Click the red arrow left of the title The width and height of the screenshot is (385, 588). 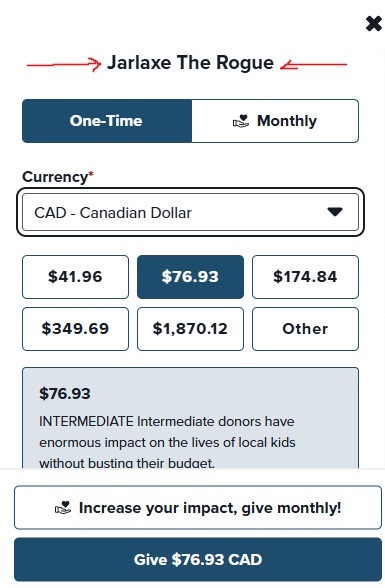click(64, 64)
